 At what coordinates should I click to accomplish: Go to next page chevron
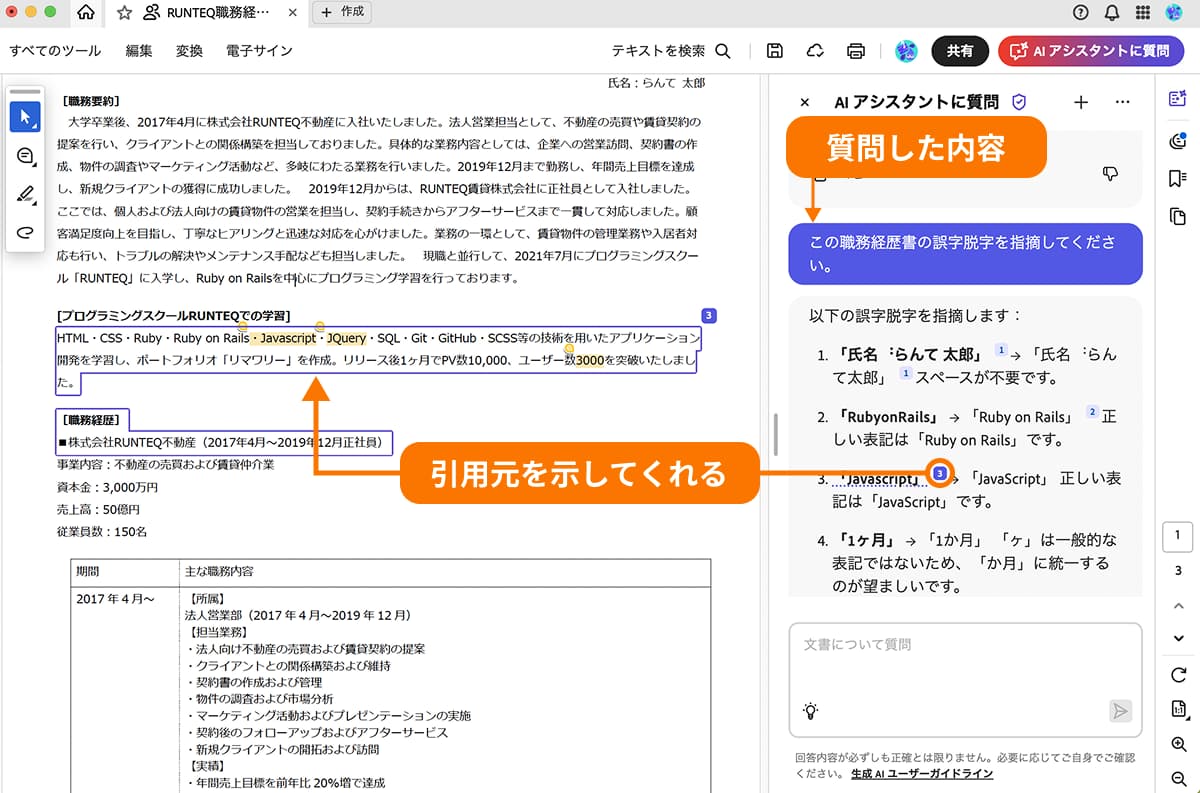click(1178, 638)
